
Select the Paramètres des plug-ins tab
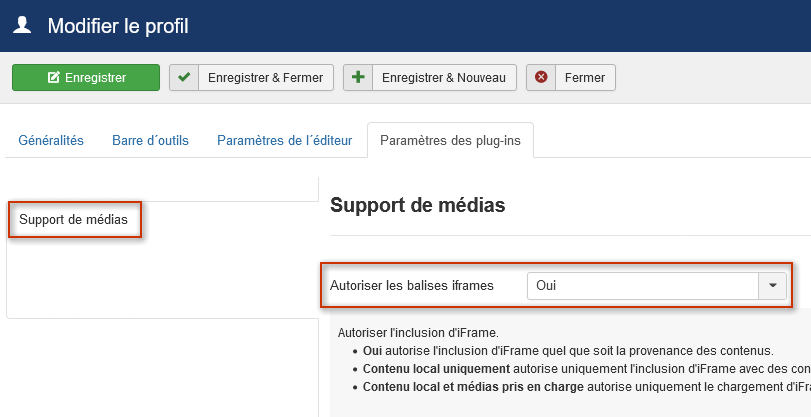click(450, 141)
